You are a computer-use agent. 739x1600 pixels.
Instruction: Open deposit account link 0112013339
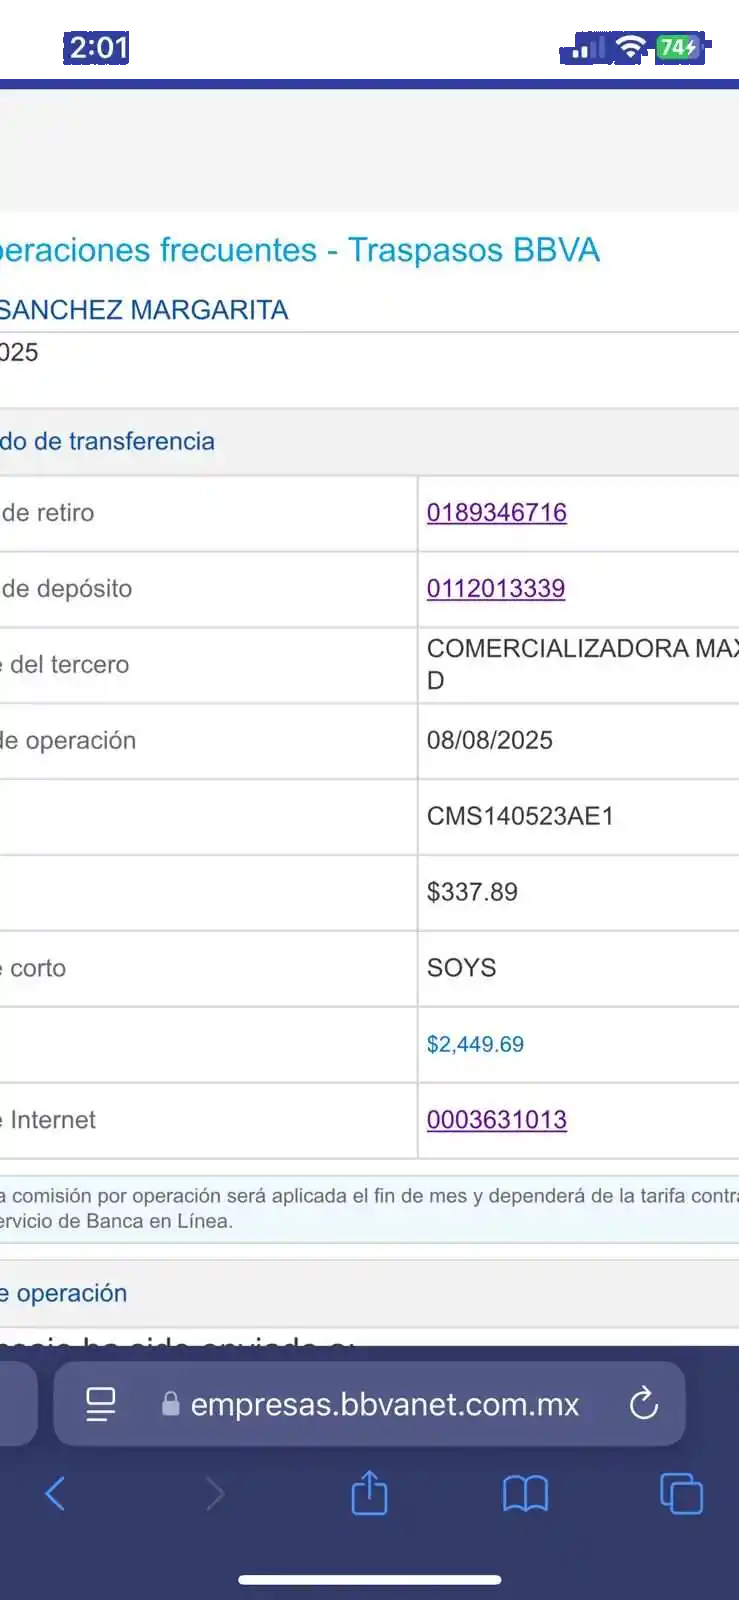coord(496,588)
